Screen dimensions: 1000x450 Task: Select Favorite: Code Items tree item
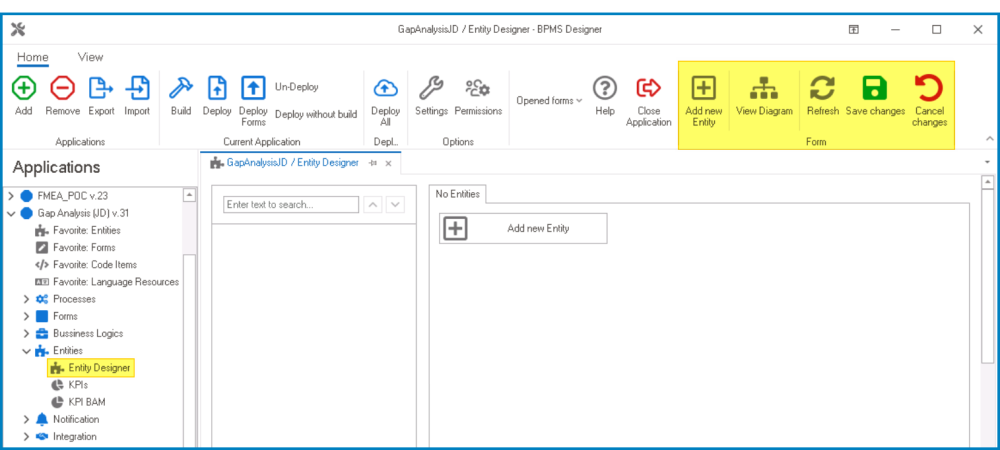pyautogui.click(x=85, y=265)
